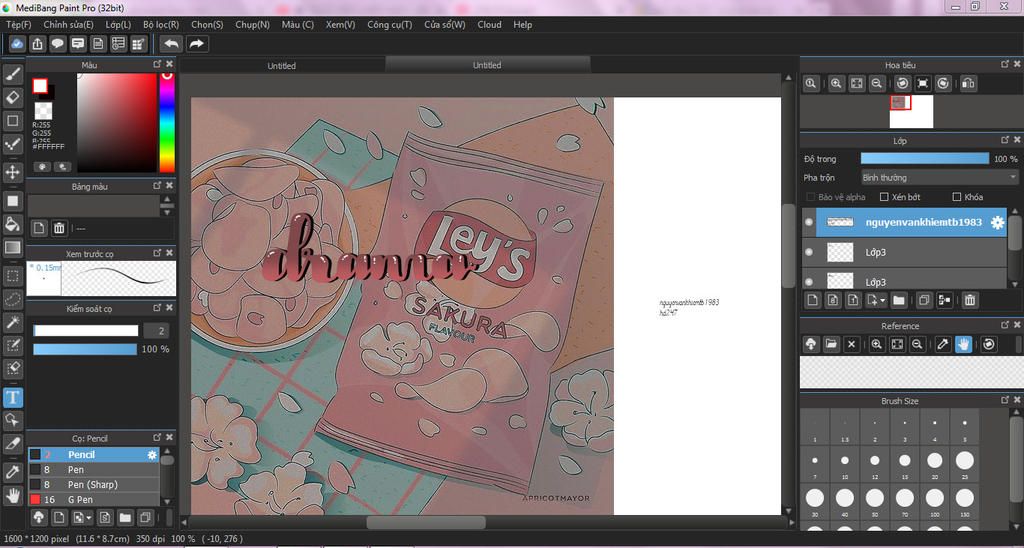This screenshot has width=1024, height=548.
Task: Toggle the Reference panel hand tool
Action: pos(963,344)
